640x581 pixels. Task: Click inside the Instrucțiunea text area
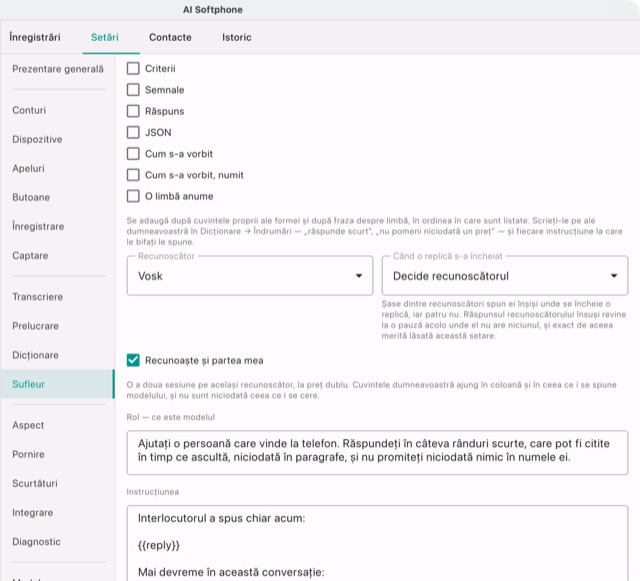[x=377, y=543]
